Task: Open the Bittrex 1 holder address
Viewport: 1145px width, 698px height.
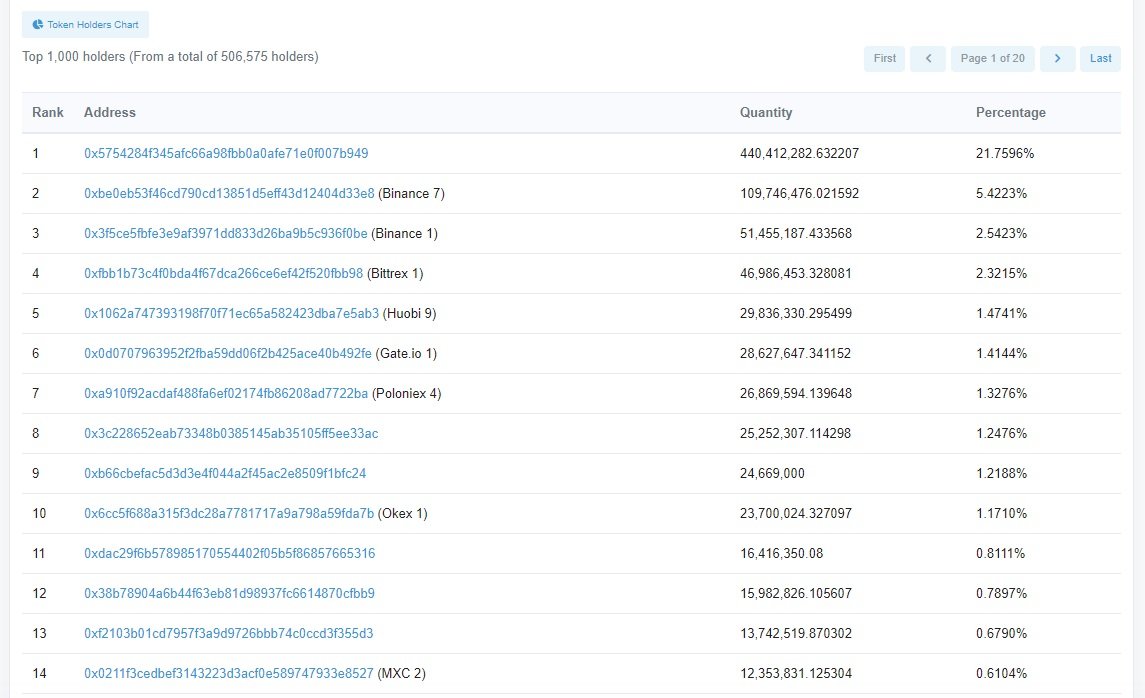Action: (x=223, y=273)
